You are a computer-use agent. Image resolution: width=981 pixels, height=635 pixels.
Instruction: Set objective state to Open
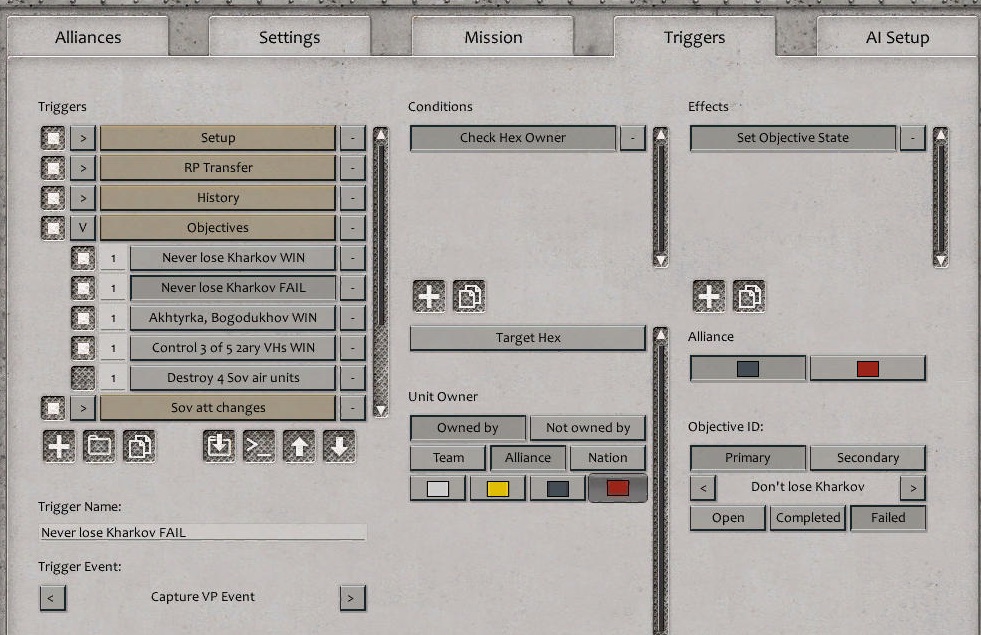tap(728, 518)
